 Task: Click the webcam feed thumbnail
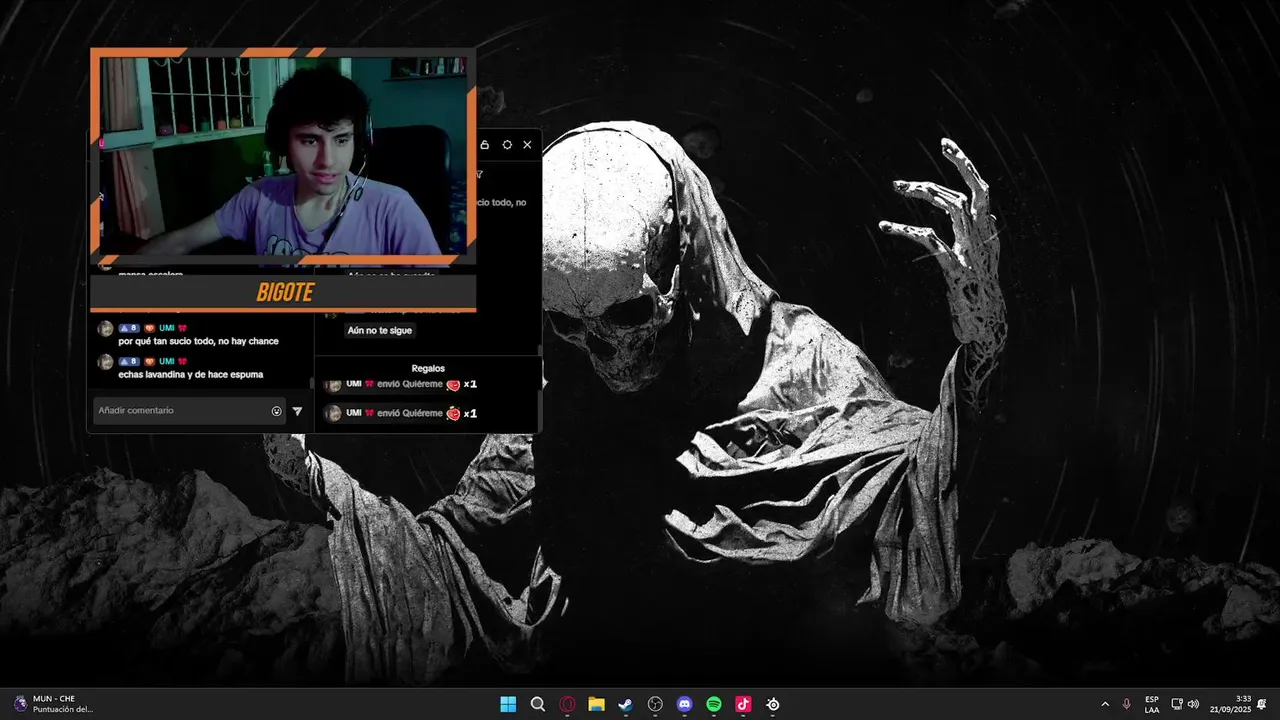pyautogui.click(x=283, y=155)
